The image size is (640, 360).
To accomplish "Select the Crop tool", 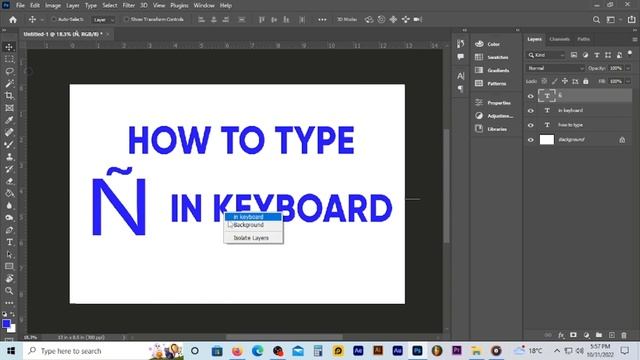I will point(9,96).
